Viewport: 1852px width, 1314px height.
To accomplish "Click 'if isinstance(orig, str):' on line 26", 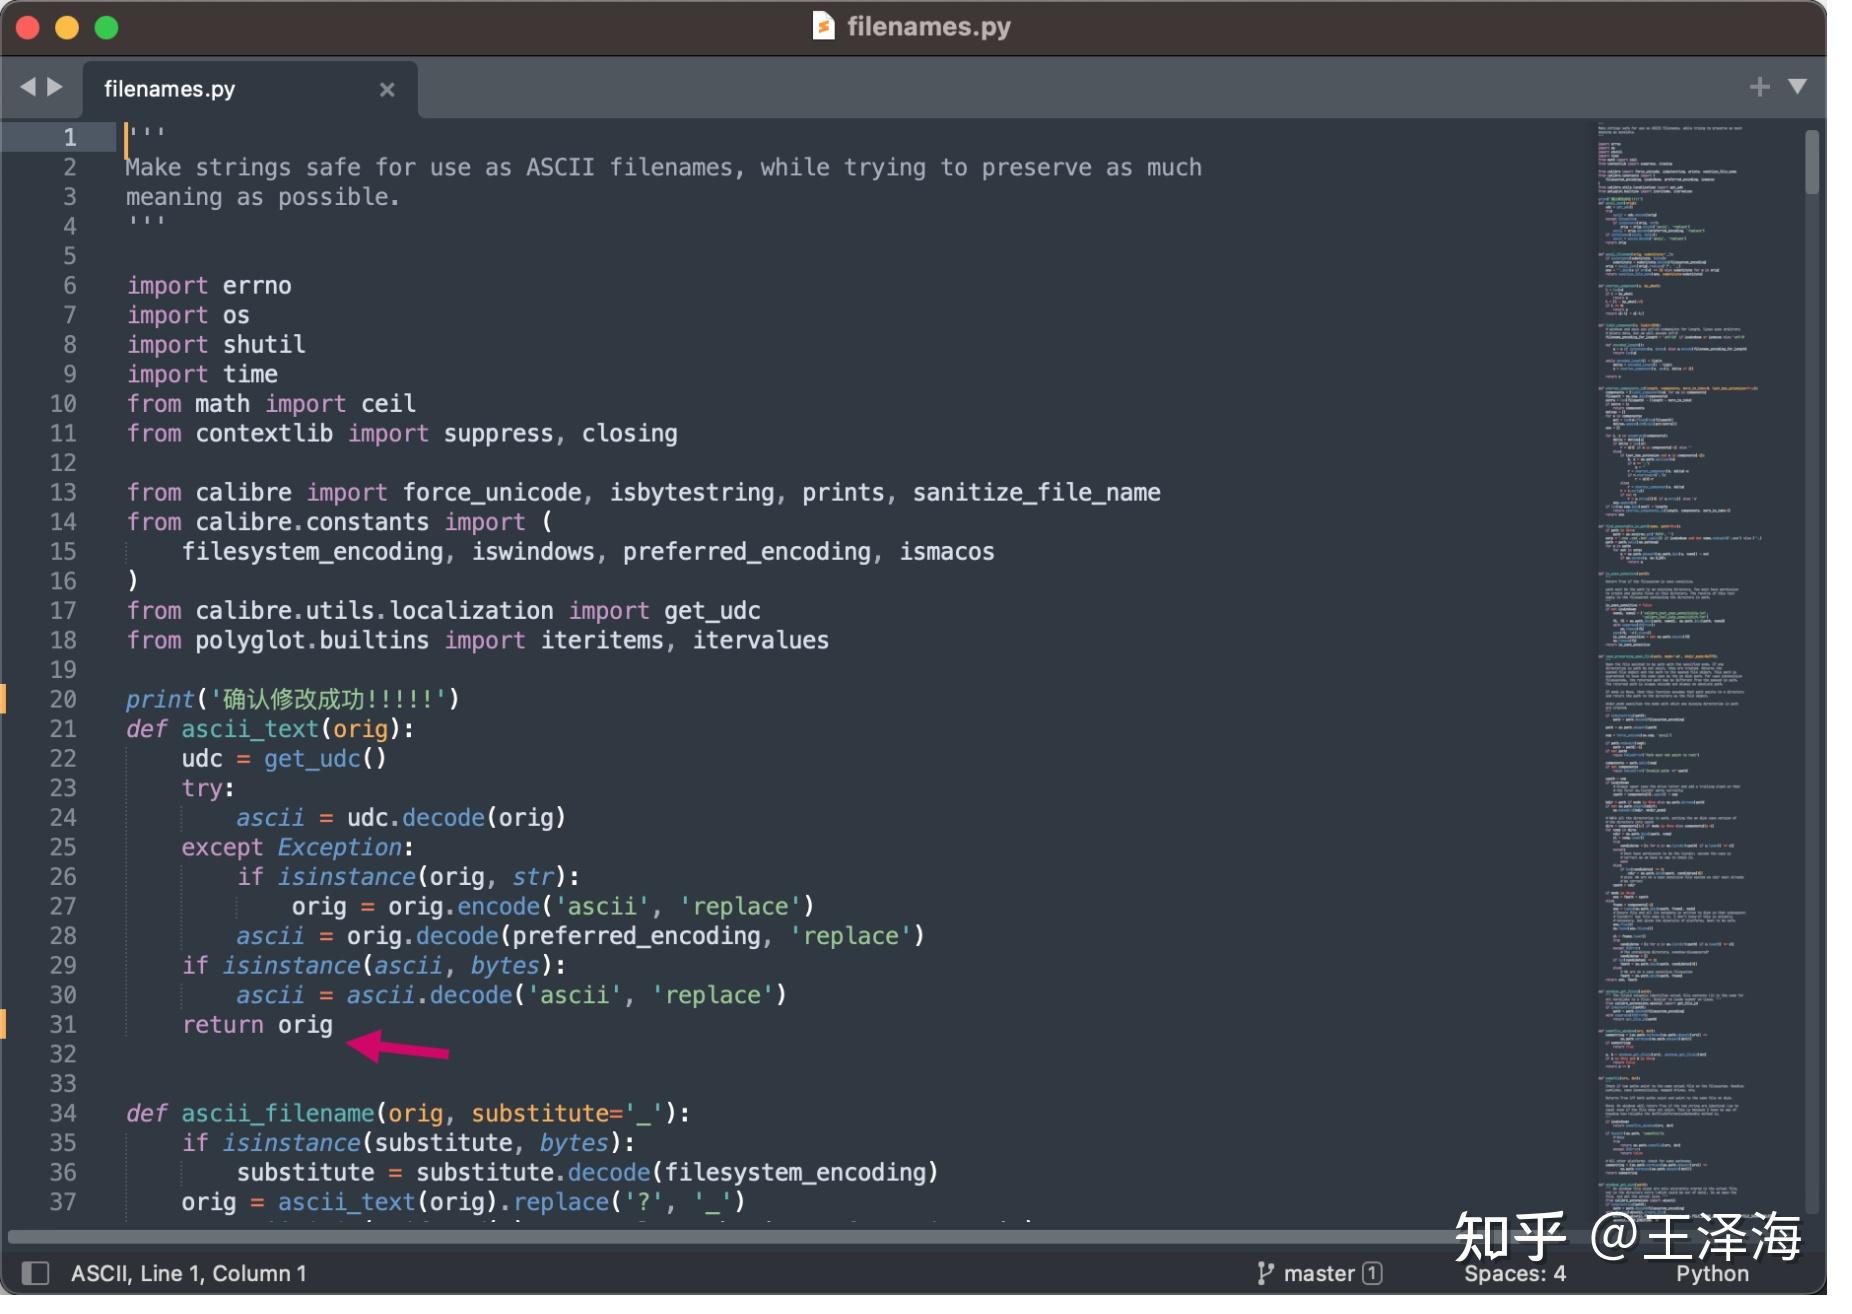I will click(408, 876).
